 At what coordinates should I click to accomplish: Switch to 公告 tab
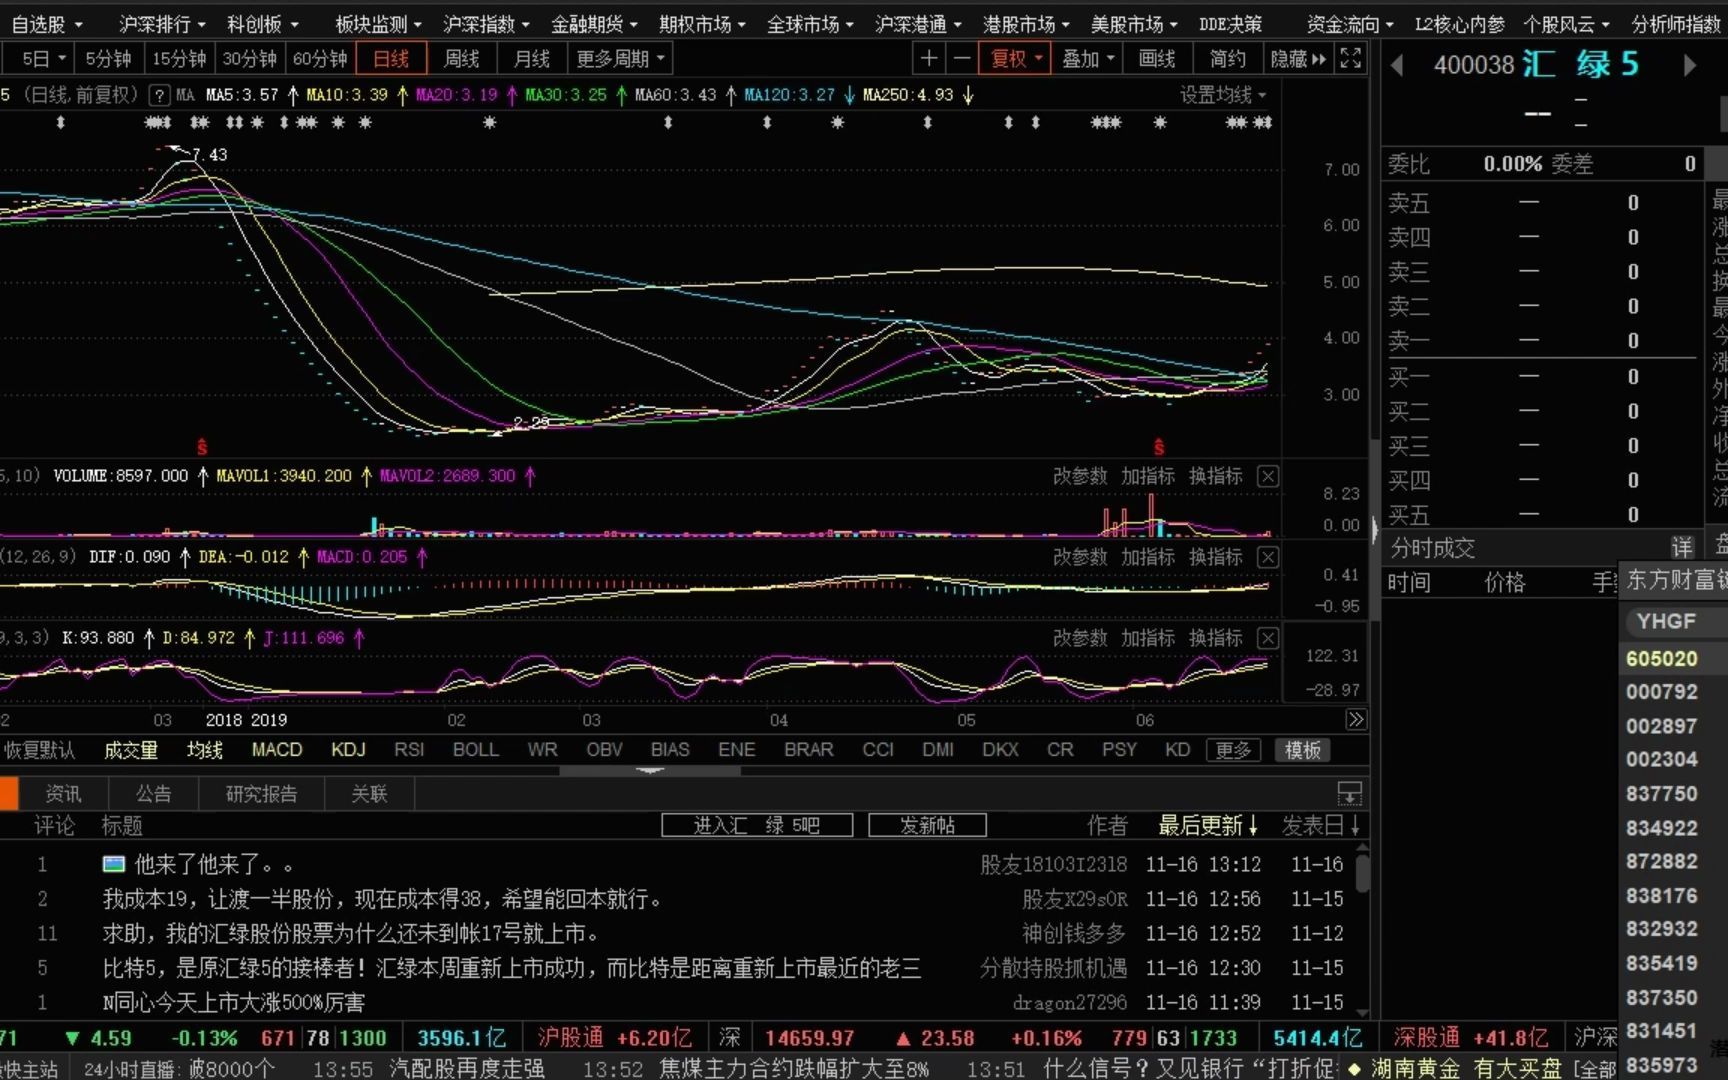pyautogui.click(x=153, y=794)
